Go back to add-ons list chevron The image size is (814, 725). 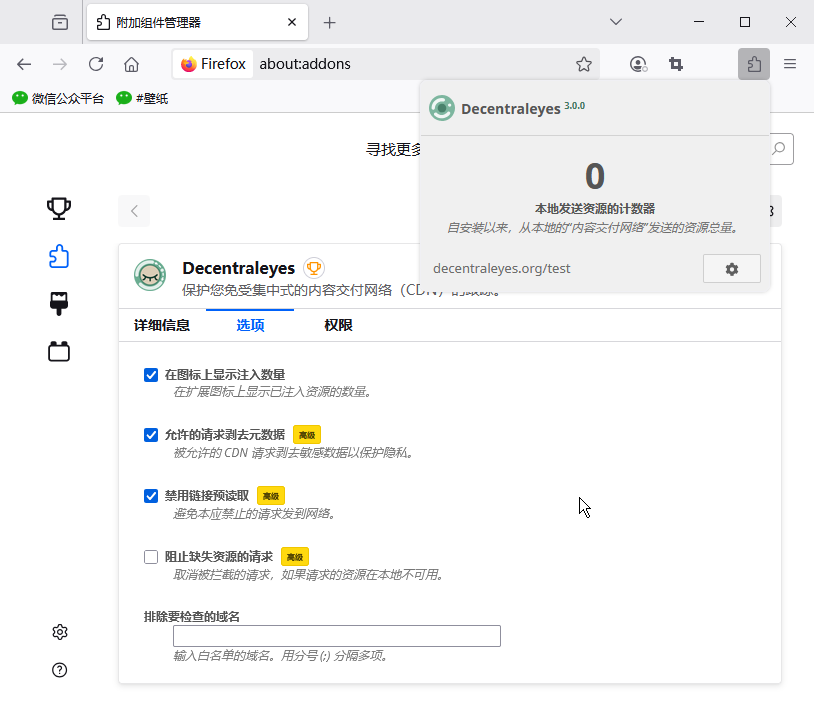[x=134, y=211]
